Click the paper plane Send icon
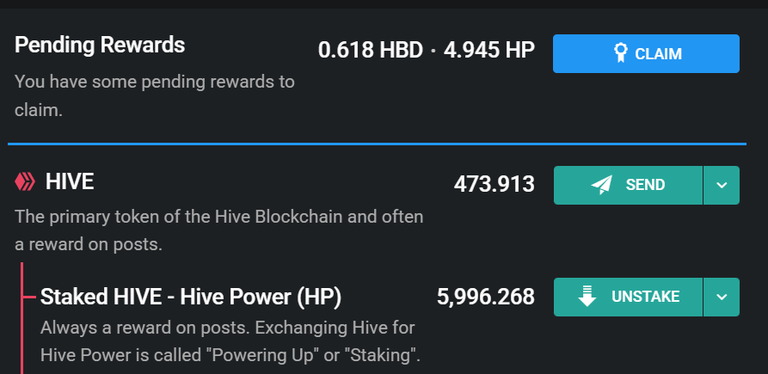Screen dimensions: 768x374 (x=601, y=185)
